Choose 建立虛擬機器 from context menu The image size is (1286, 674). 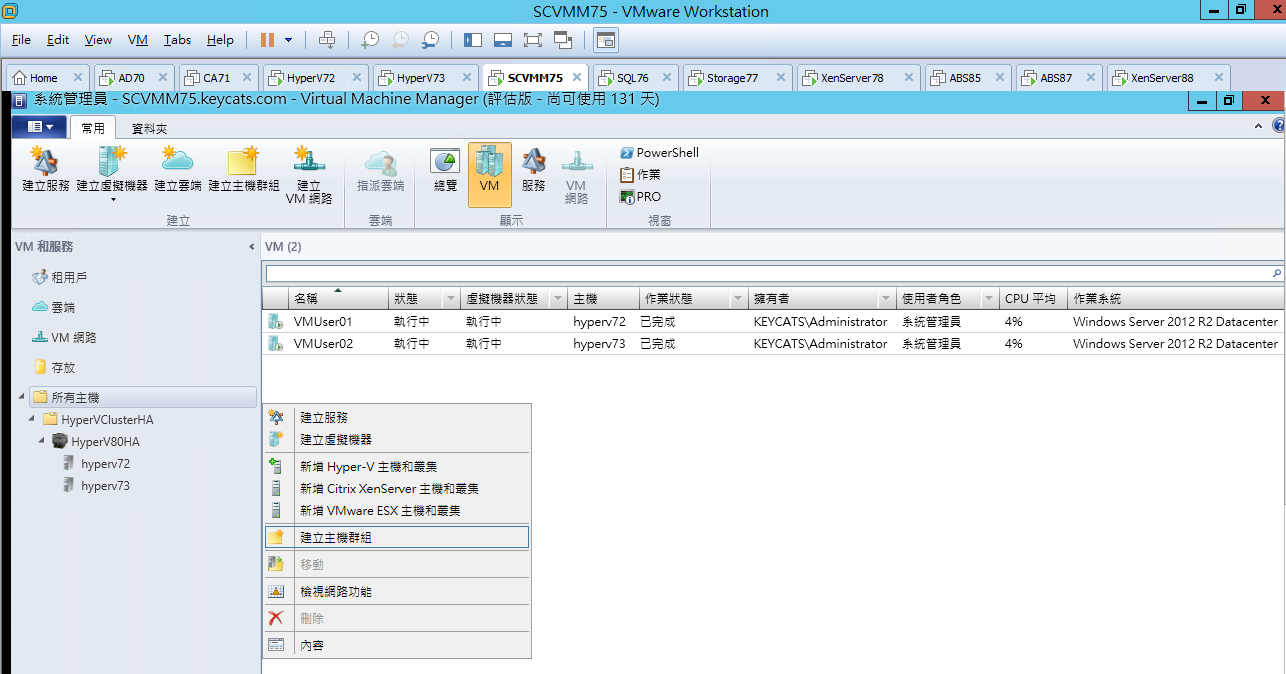pyautogui.click(x=397, y=439)
